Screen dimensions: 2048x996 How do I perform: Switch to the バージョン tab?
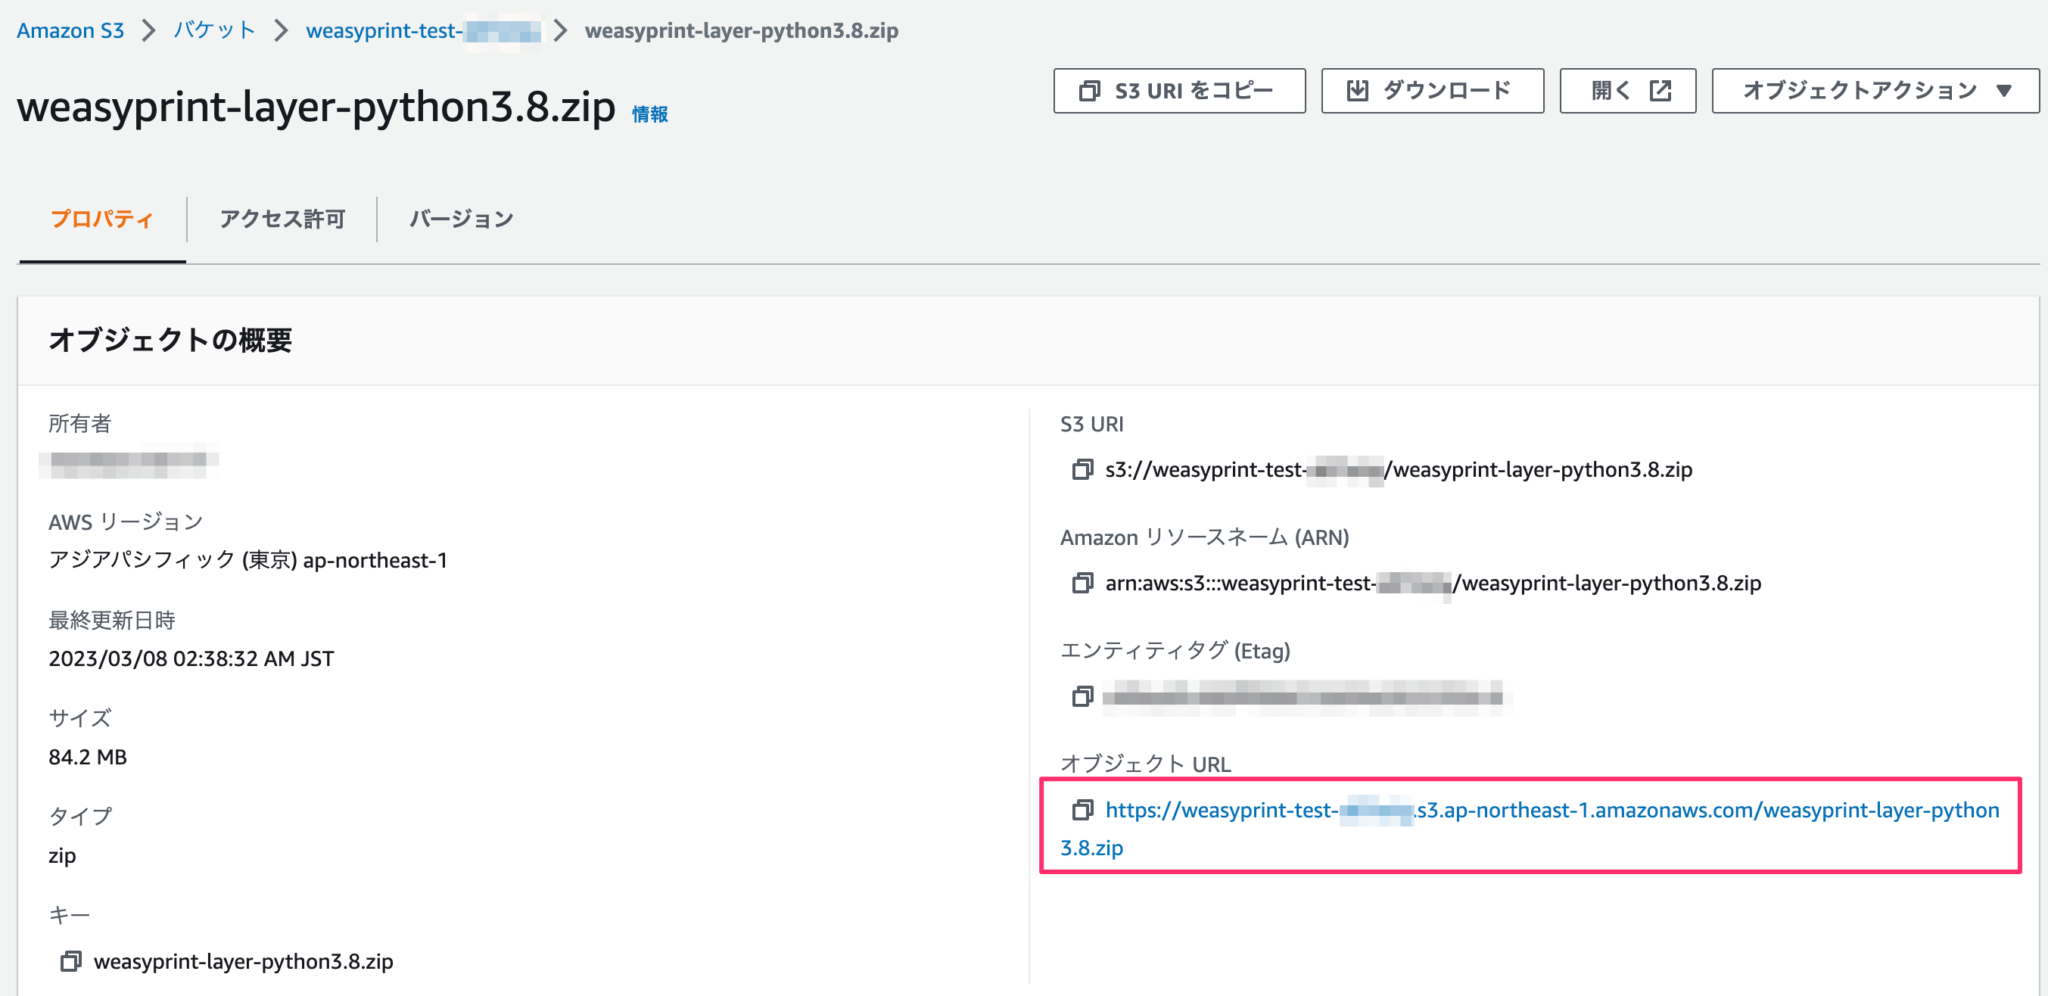click(x=461, y=218)
